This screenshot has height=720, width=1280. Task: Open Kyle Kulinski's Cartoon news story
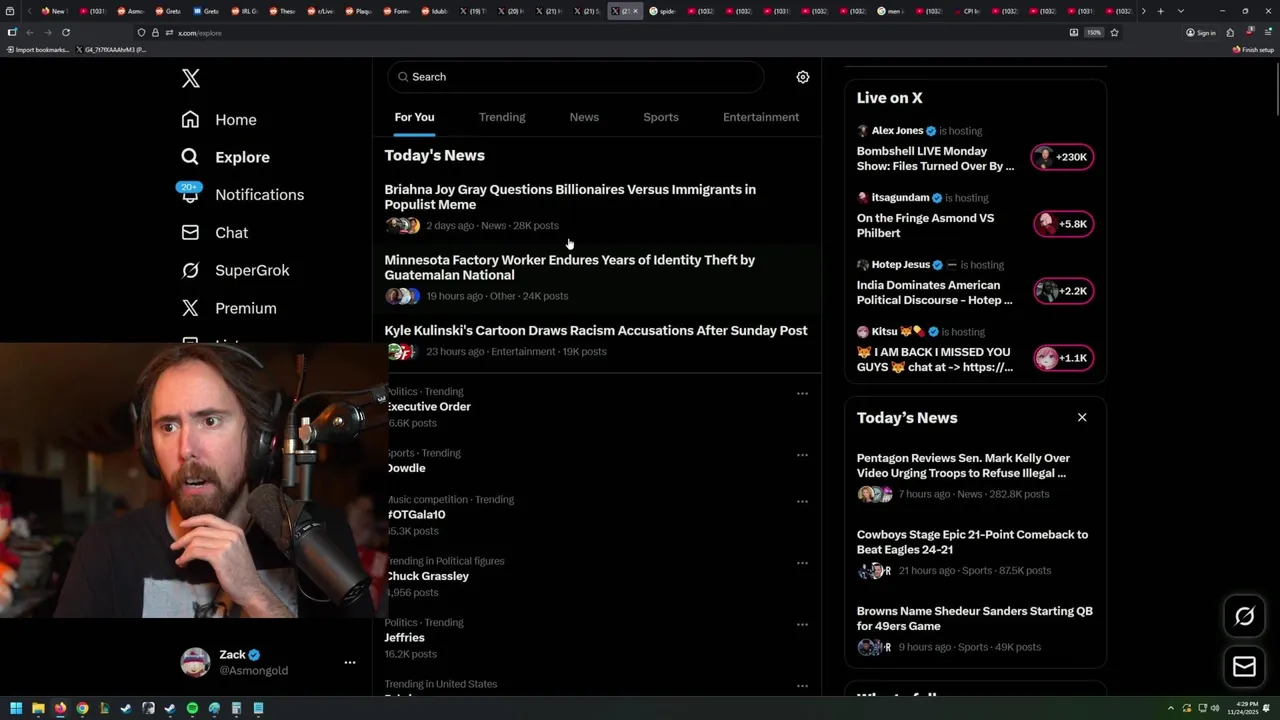click(x=596, y=341)
